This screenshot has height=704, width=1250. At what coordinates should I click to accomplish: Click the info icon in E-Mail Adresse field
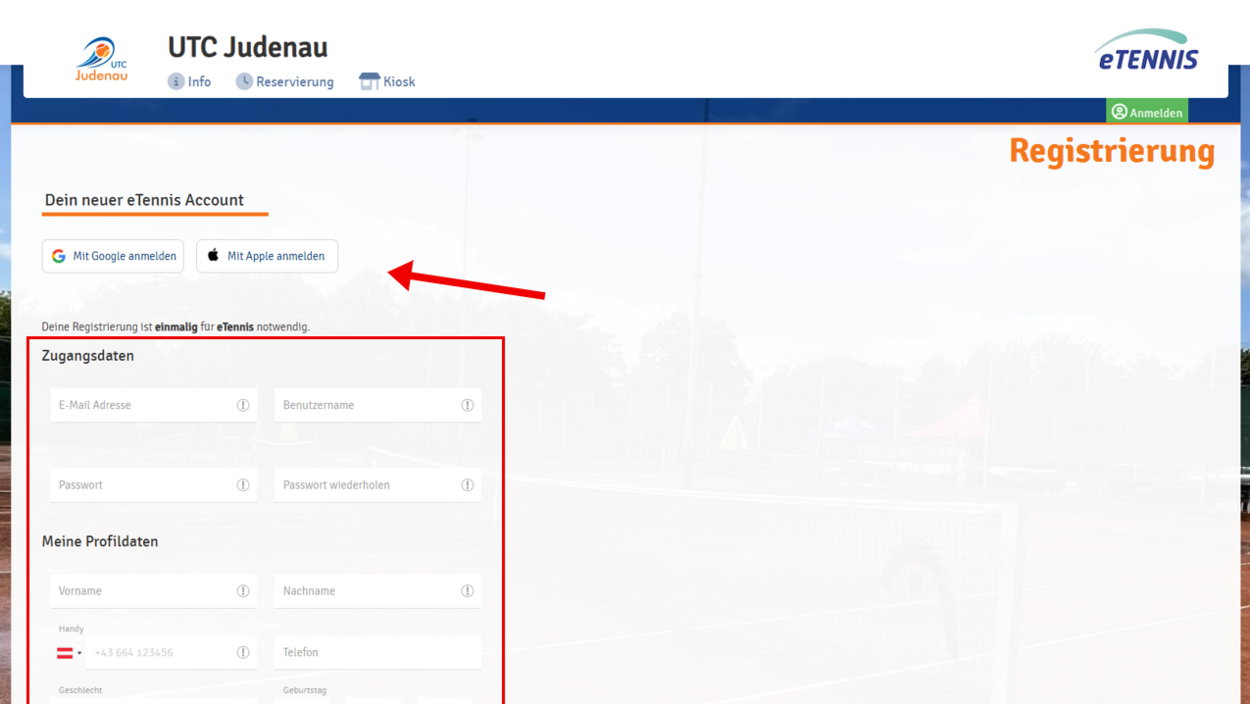(243, 405)
